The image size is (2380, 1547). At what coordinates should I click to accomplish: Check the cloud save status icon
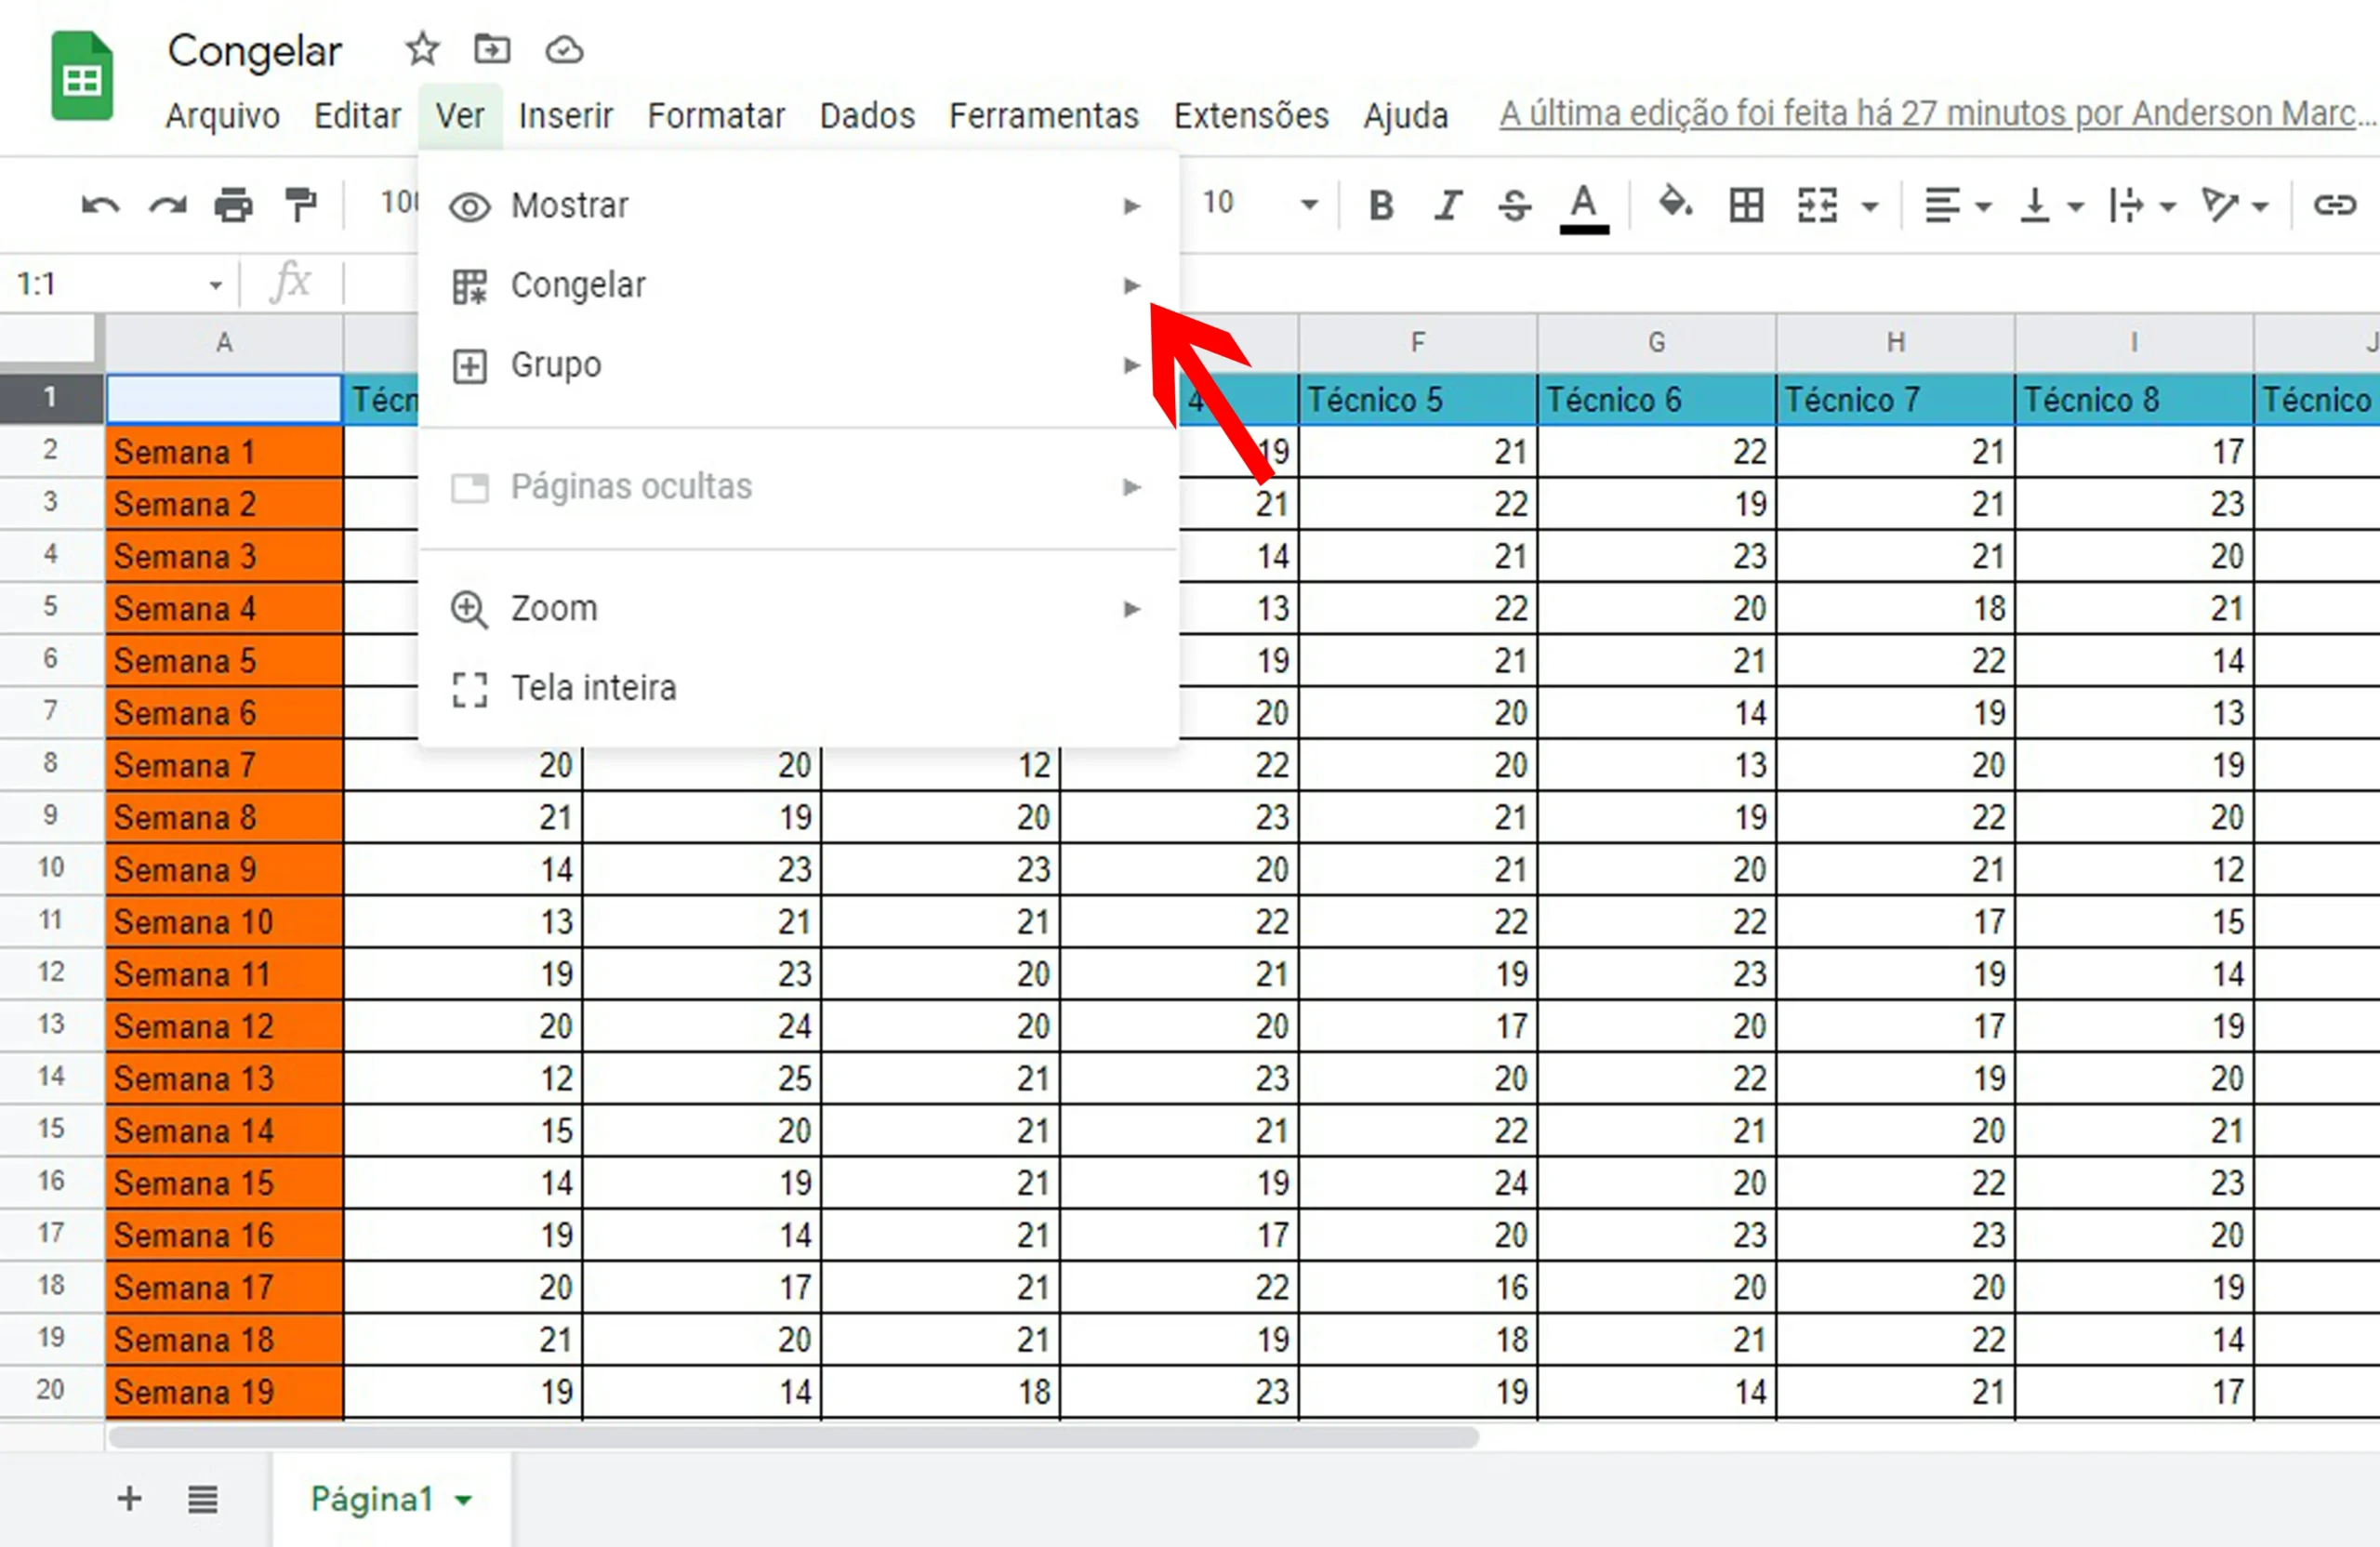(564, 49)
